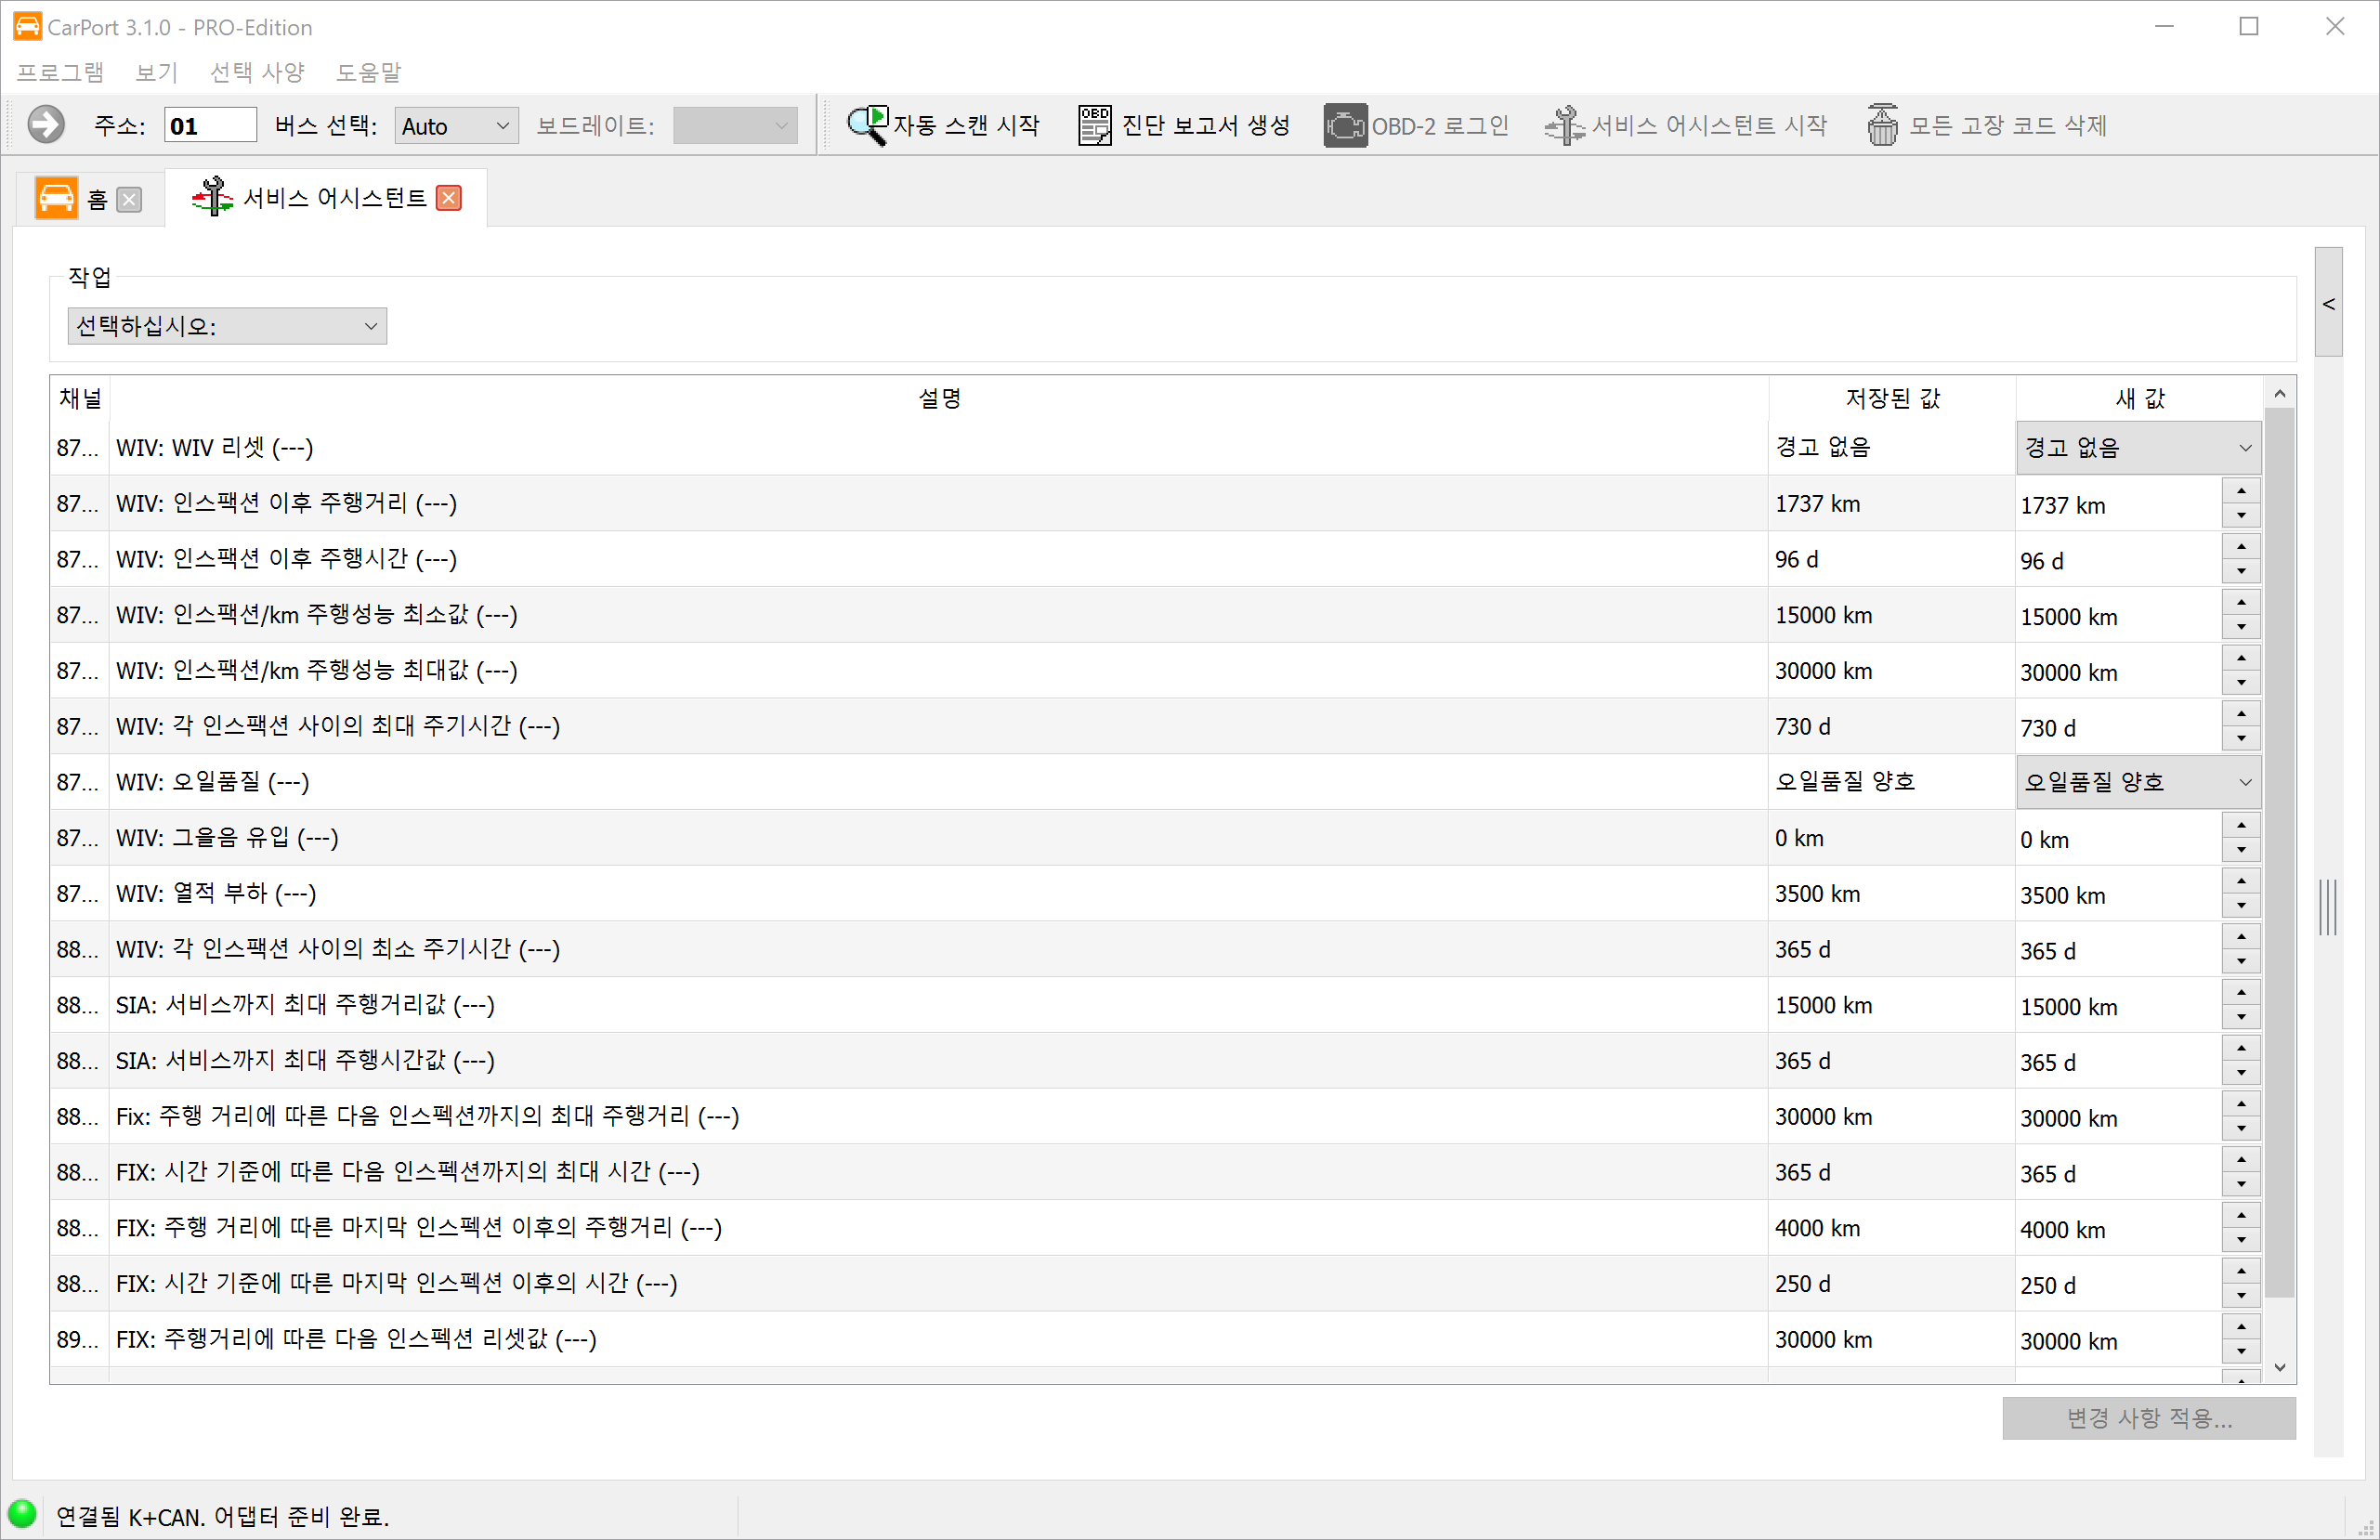The height and width of the screenshot is (1540, 2380).
Task: Open OBD-2 login
Action: click(x=1415, y=124)
